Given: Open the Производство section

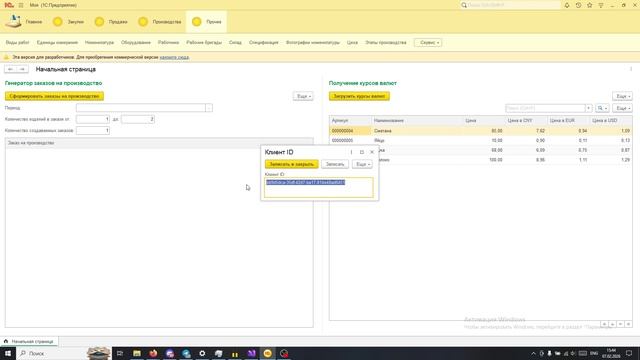Looking at the screenshot, I should [x=160, y=22].
